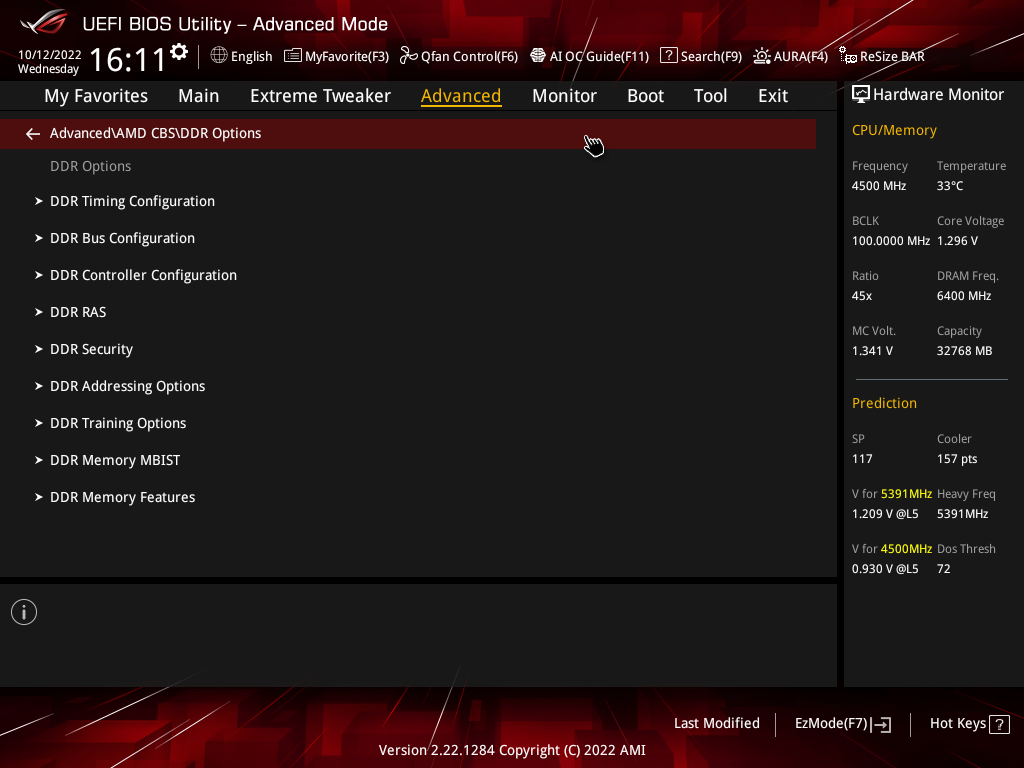Open Extreme Tweaker tab
1024x768 pixels.
pyautogui.click(x=320, y=96)
